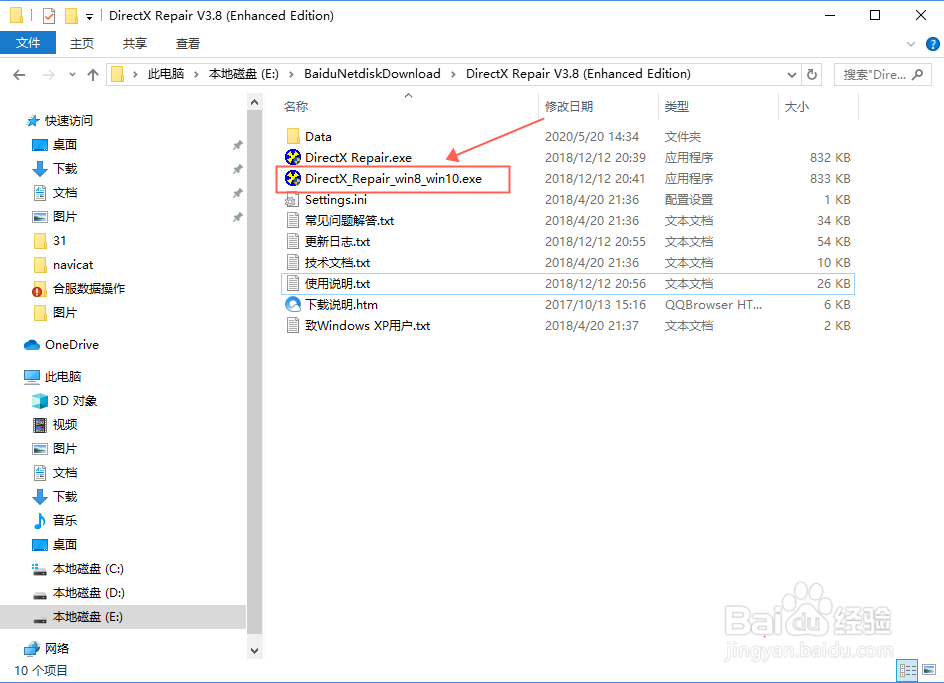Click 此电脑 in the address breadcrumb
Viewport: 944px width, 683px height.
click(x=166, y=74)
